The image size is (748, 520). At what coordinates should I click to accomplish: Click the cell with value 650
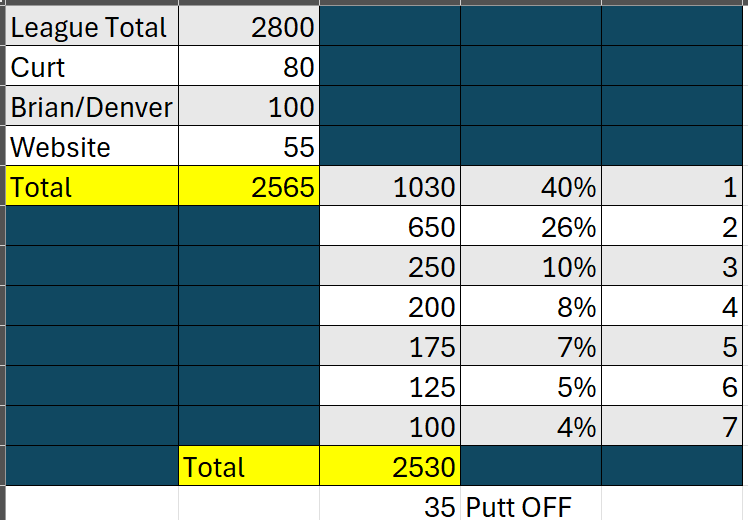(x=390, y=227)
